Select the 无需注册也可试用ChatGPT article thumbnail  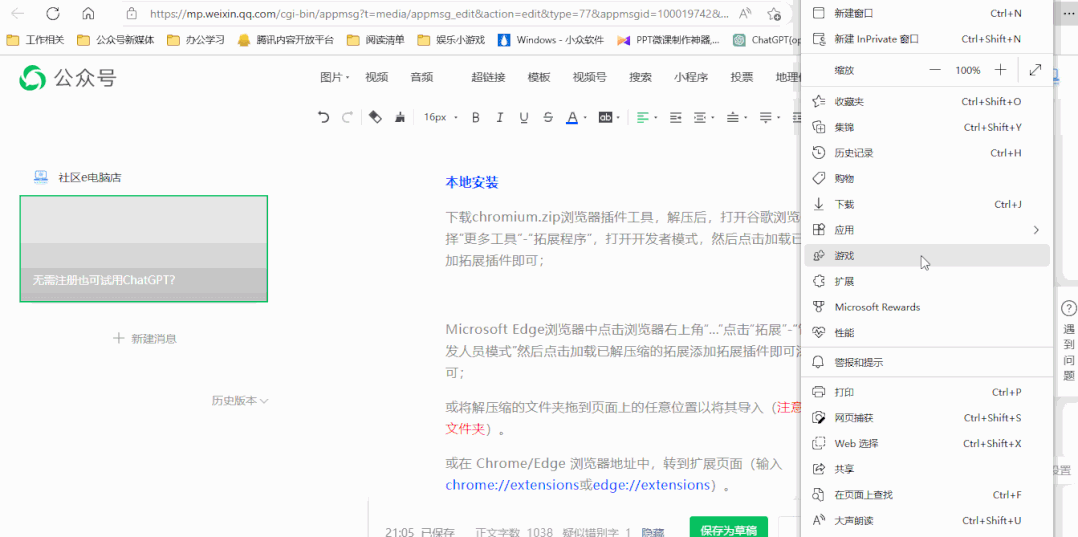(x=144, y=249)
